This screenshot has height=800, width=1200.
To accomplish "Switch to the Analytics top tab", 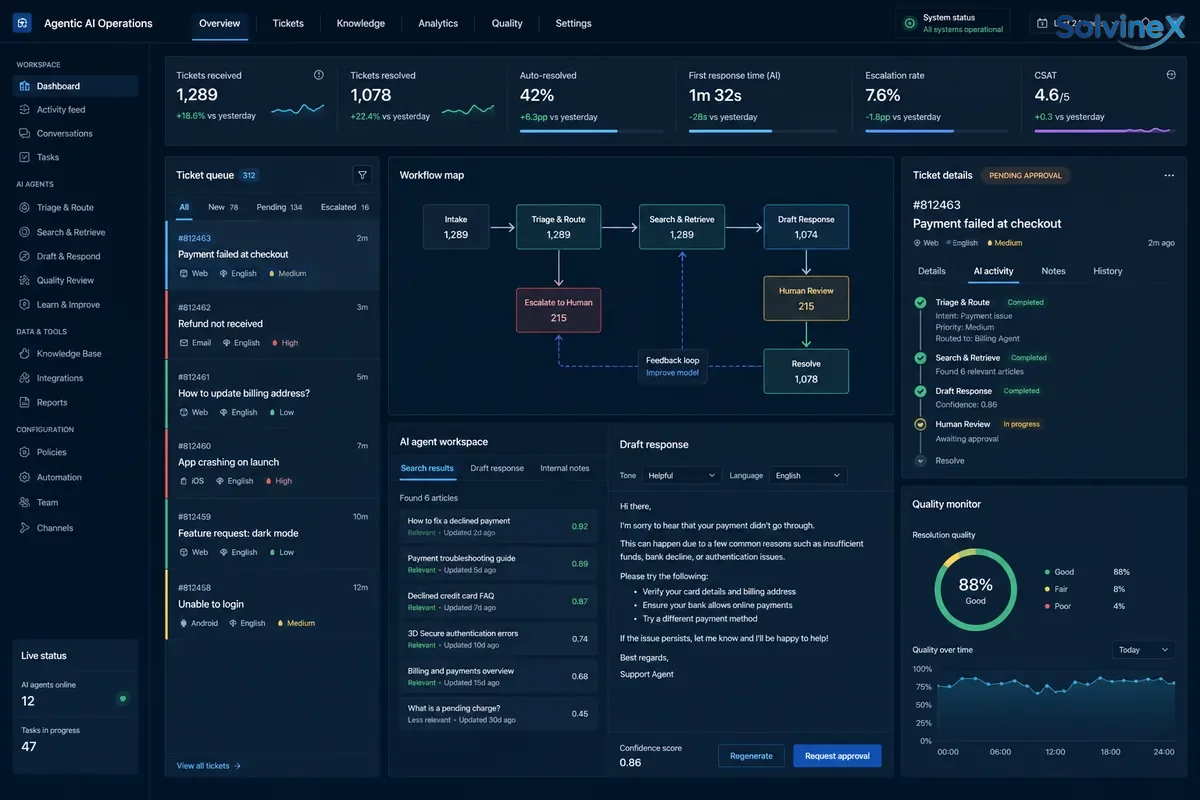I will (x=438, y=23).
